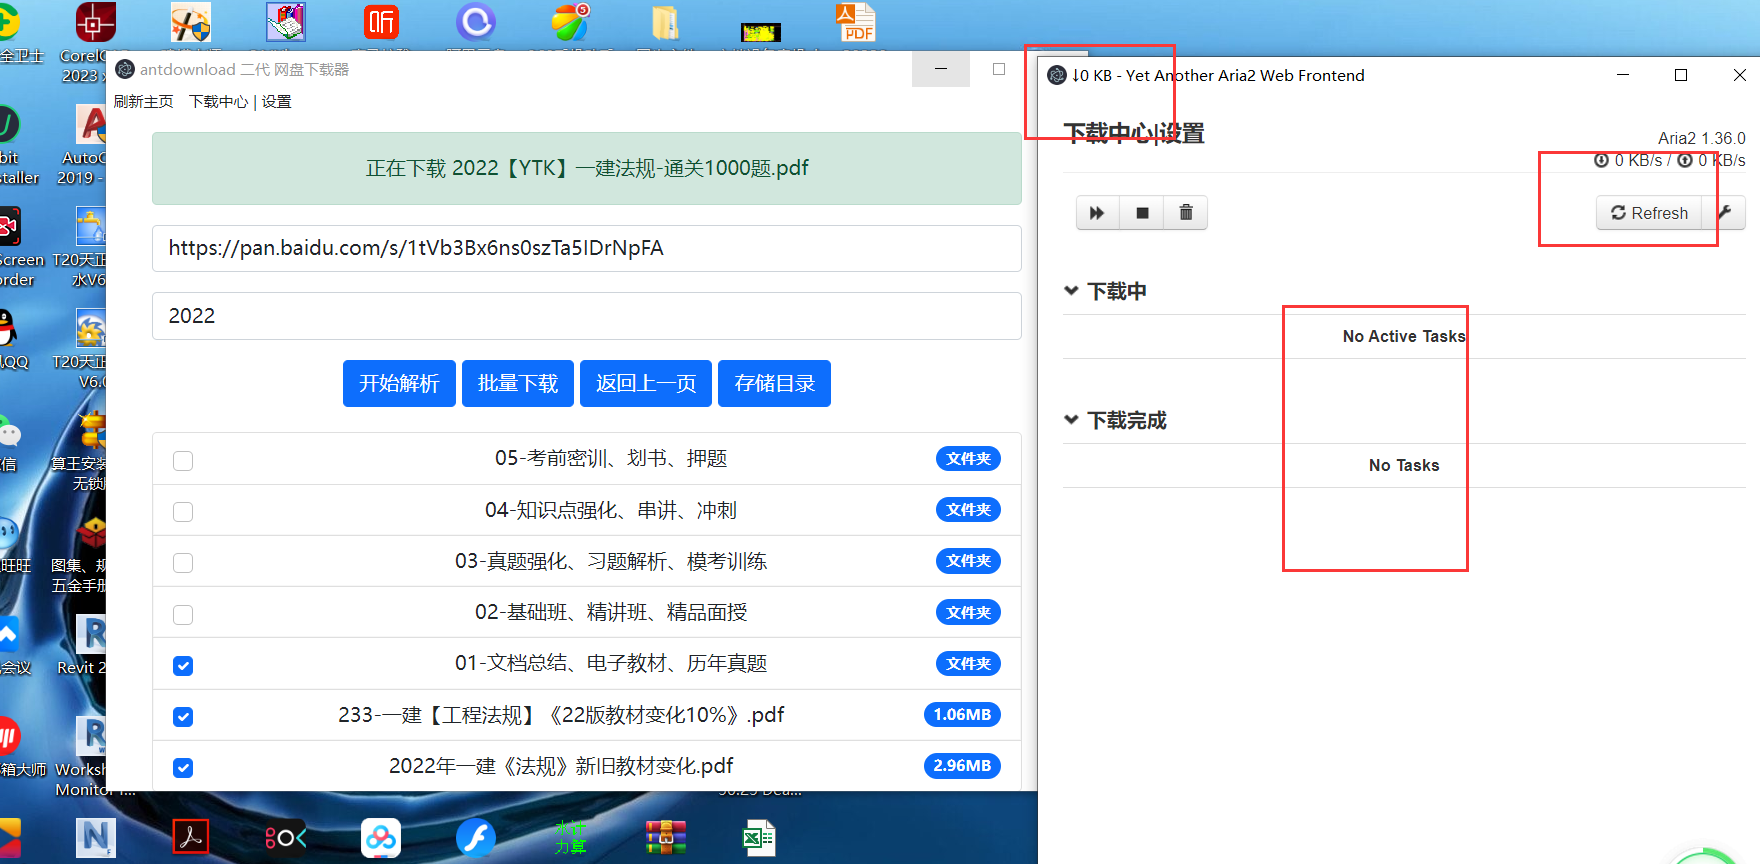Click the extraction code field containing 2022
1760x864 pixels.
pyautogui.click(x=587, y=316)
